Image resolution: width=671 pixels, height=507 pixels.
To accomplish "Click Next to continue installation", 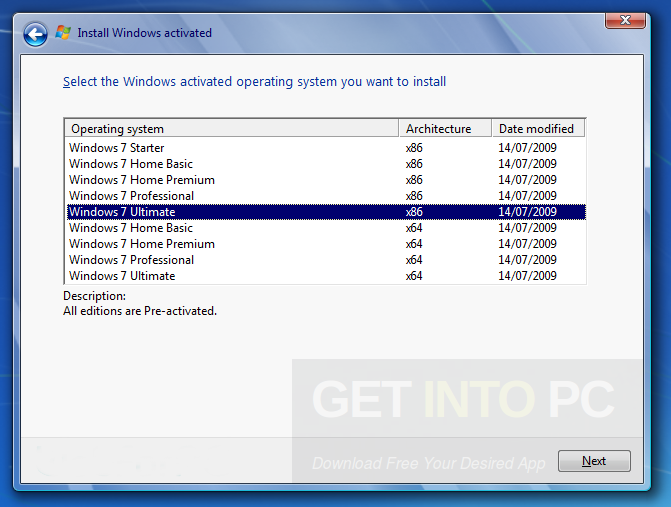I will pyautogui.click(x=594, y=461).
